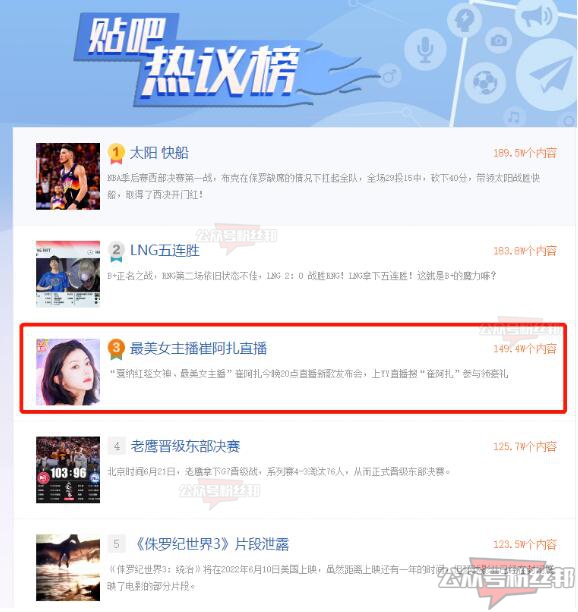Image resolution: width=578 pixels, height=612 pixels.
Task: Click the woman portrait thumbnail
Action: pos(68,372)
